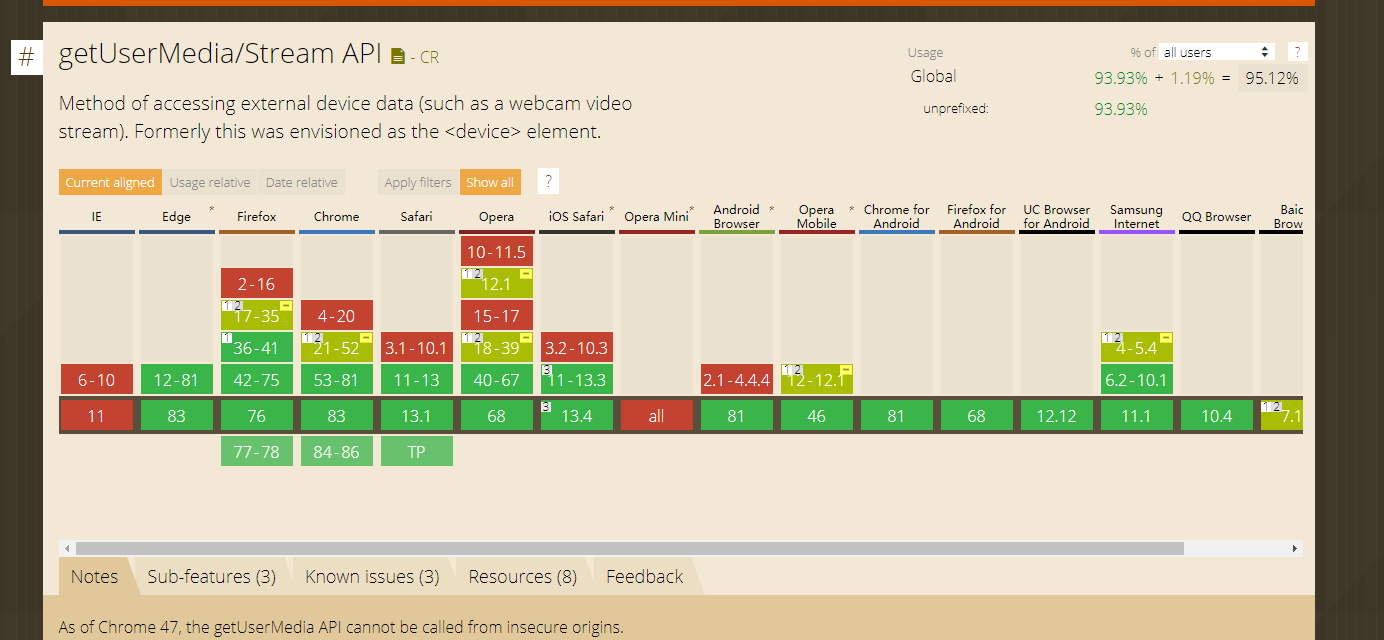
Task: Click the getUserMedia/Stream API title
Action: [220, 54]
